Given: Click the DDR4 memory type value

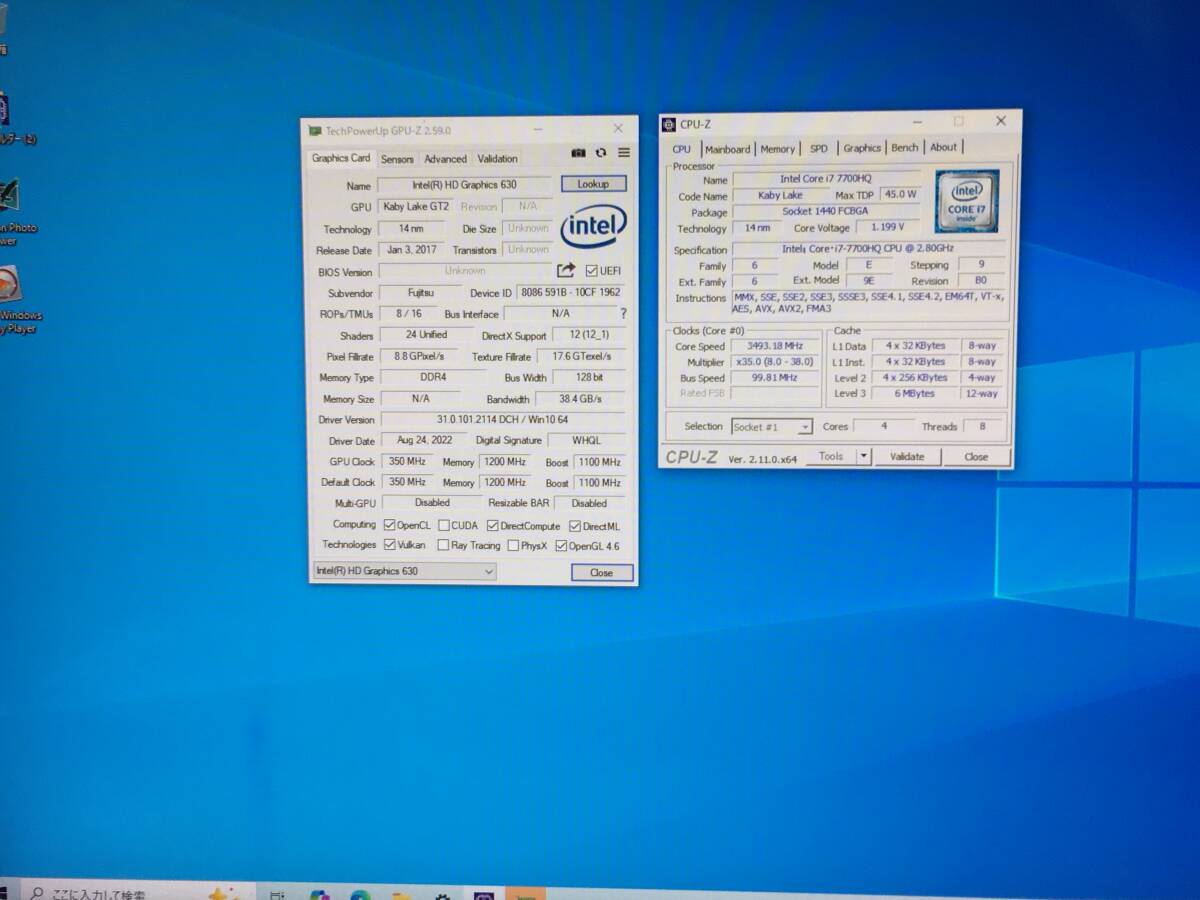Looking at the screenshot, I should (x=433, y=378).
